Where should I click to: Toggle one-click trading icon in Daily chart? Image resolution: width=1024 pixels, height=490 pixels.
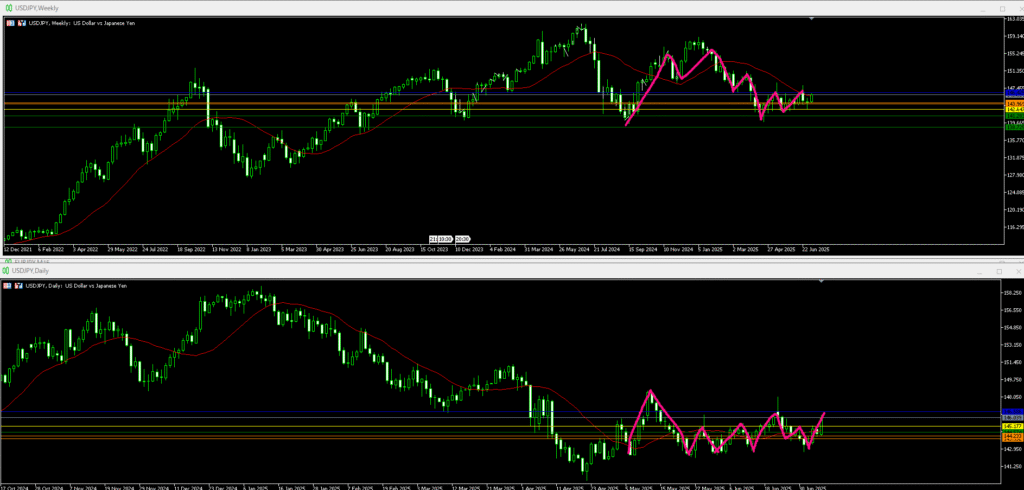click(8, 286)
